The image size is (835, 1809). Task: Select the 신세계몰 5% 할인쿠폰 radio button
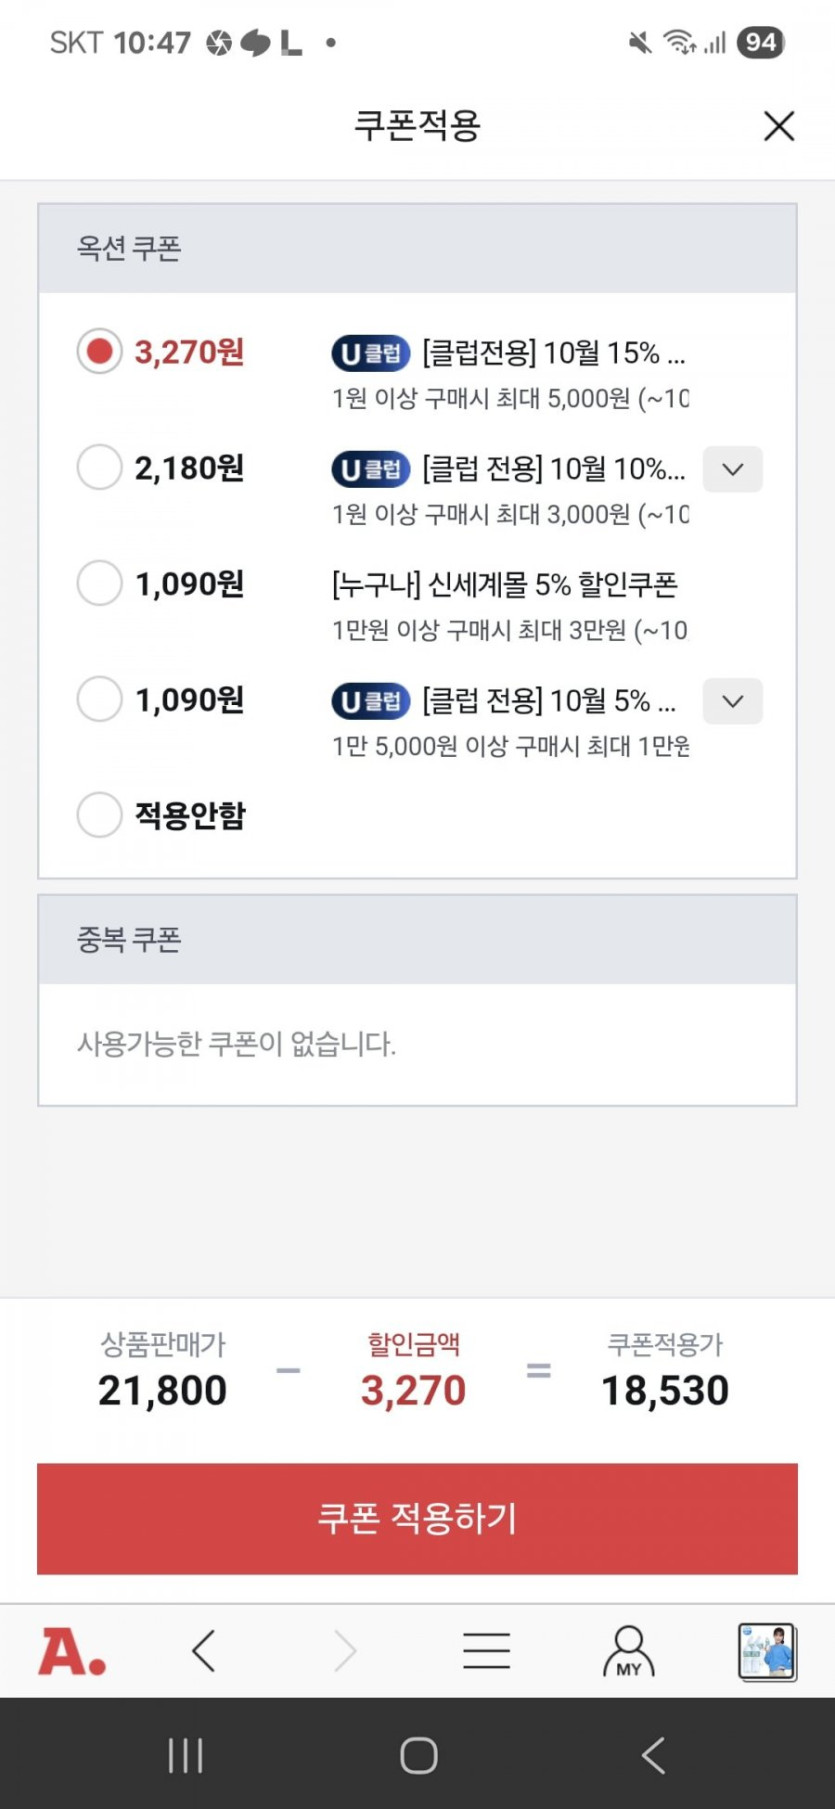(100, 584)
